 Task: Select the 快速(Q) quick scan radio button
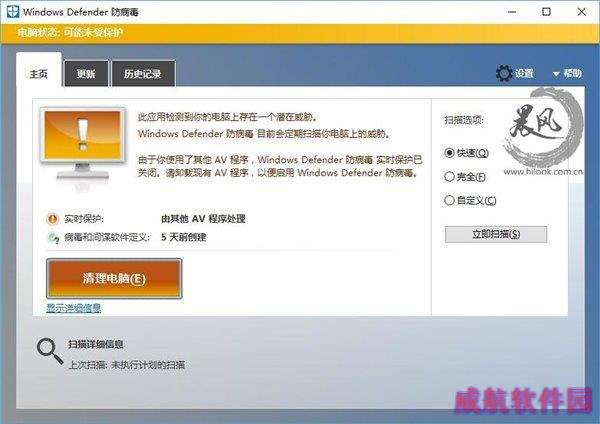(449, 153)
